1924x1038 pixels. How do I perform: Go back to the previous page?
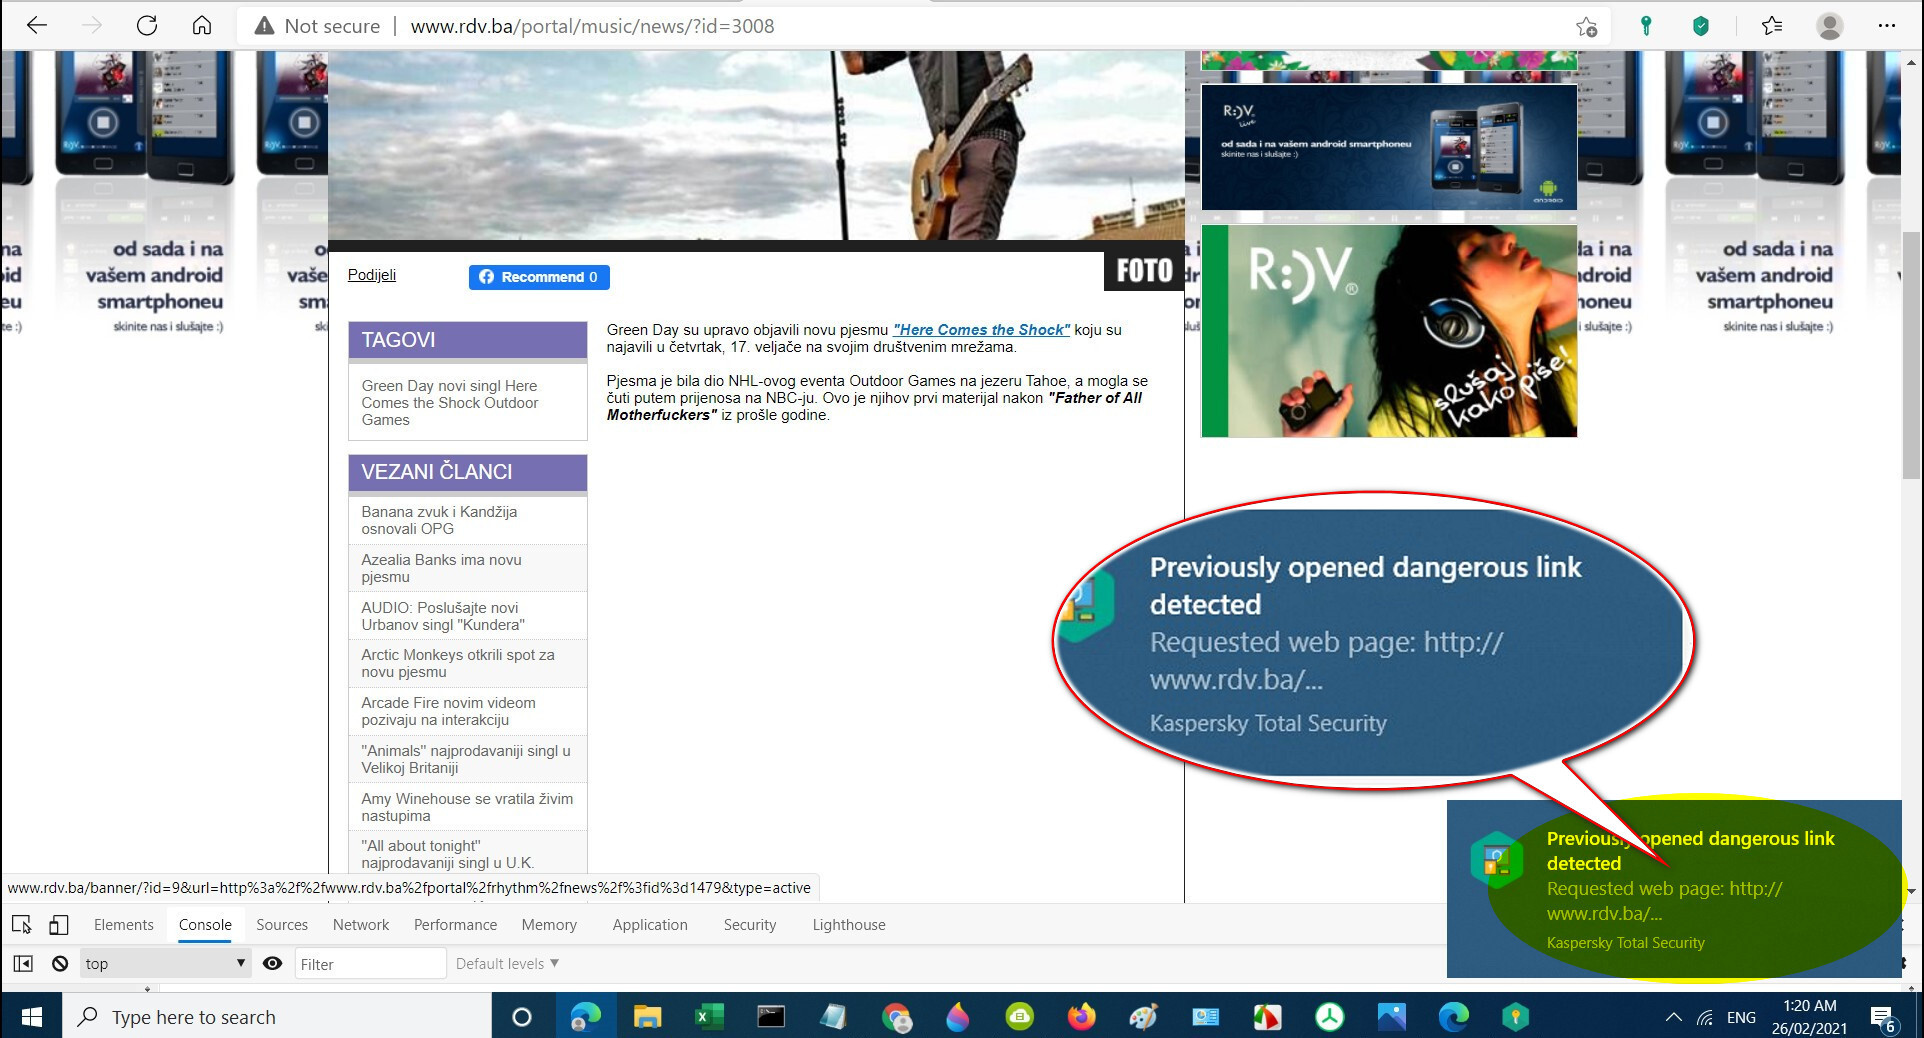pyautogui.click(x=37, y=26)
